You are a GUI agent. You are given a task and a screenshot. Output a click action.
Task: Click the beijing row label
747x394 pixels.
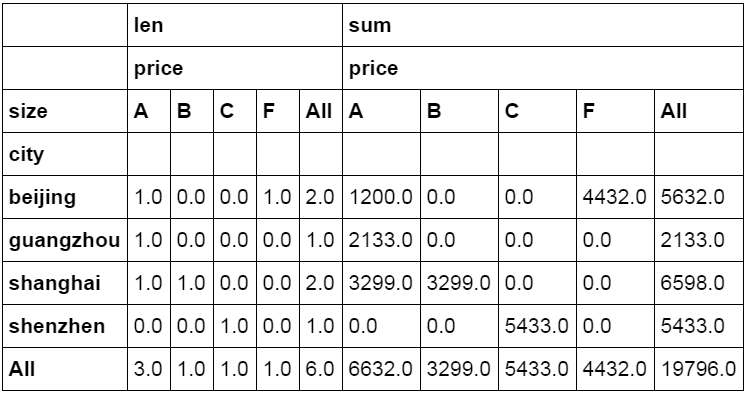click(x=42, y=197)
